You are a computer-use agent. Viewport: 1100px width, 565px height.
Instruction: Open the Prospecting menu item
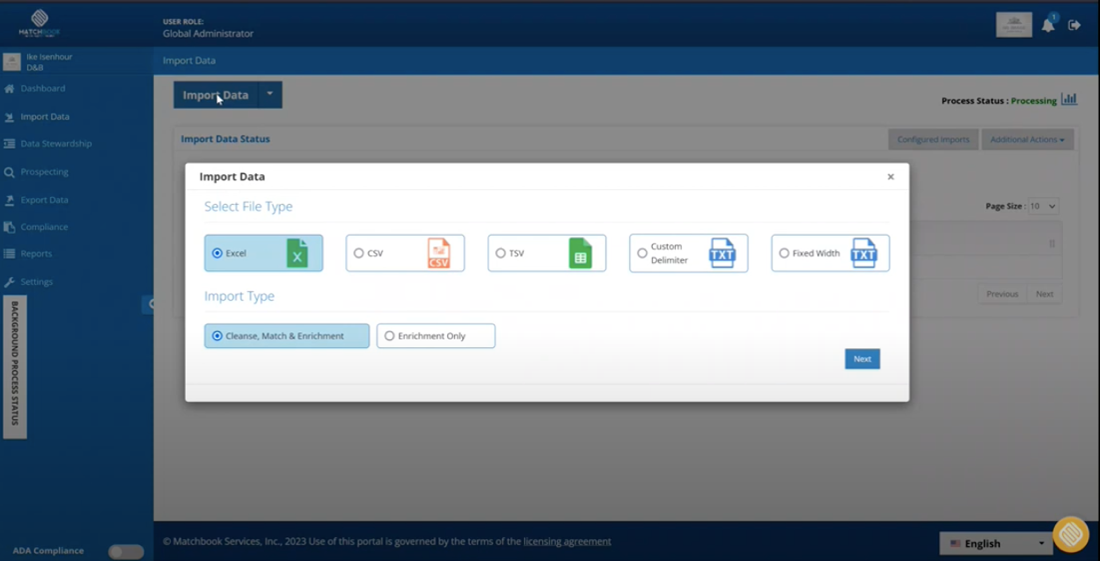[x=44, y=172]
